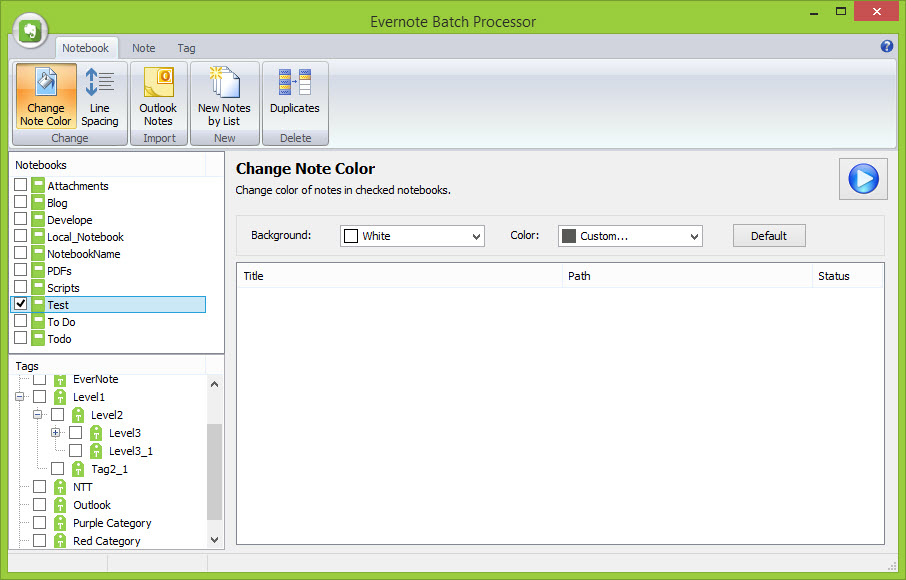Sort by the Path column header
906x580 pixels.
687,276
